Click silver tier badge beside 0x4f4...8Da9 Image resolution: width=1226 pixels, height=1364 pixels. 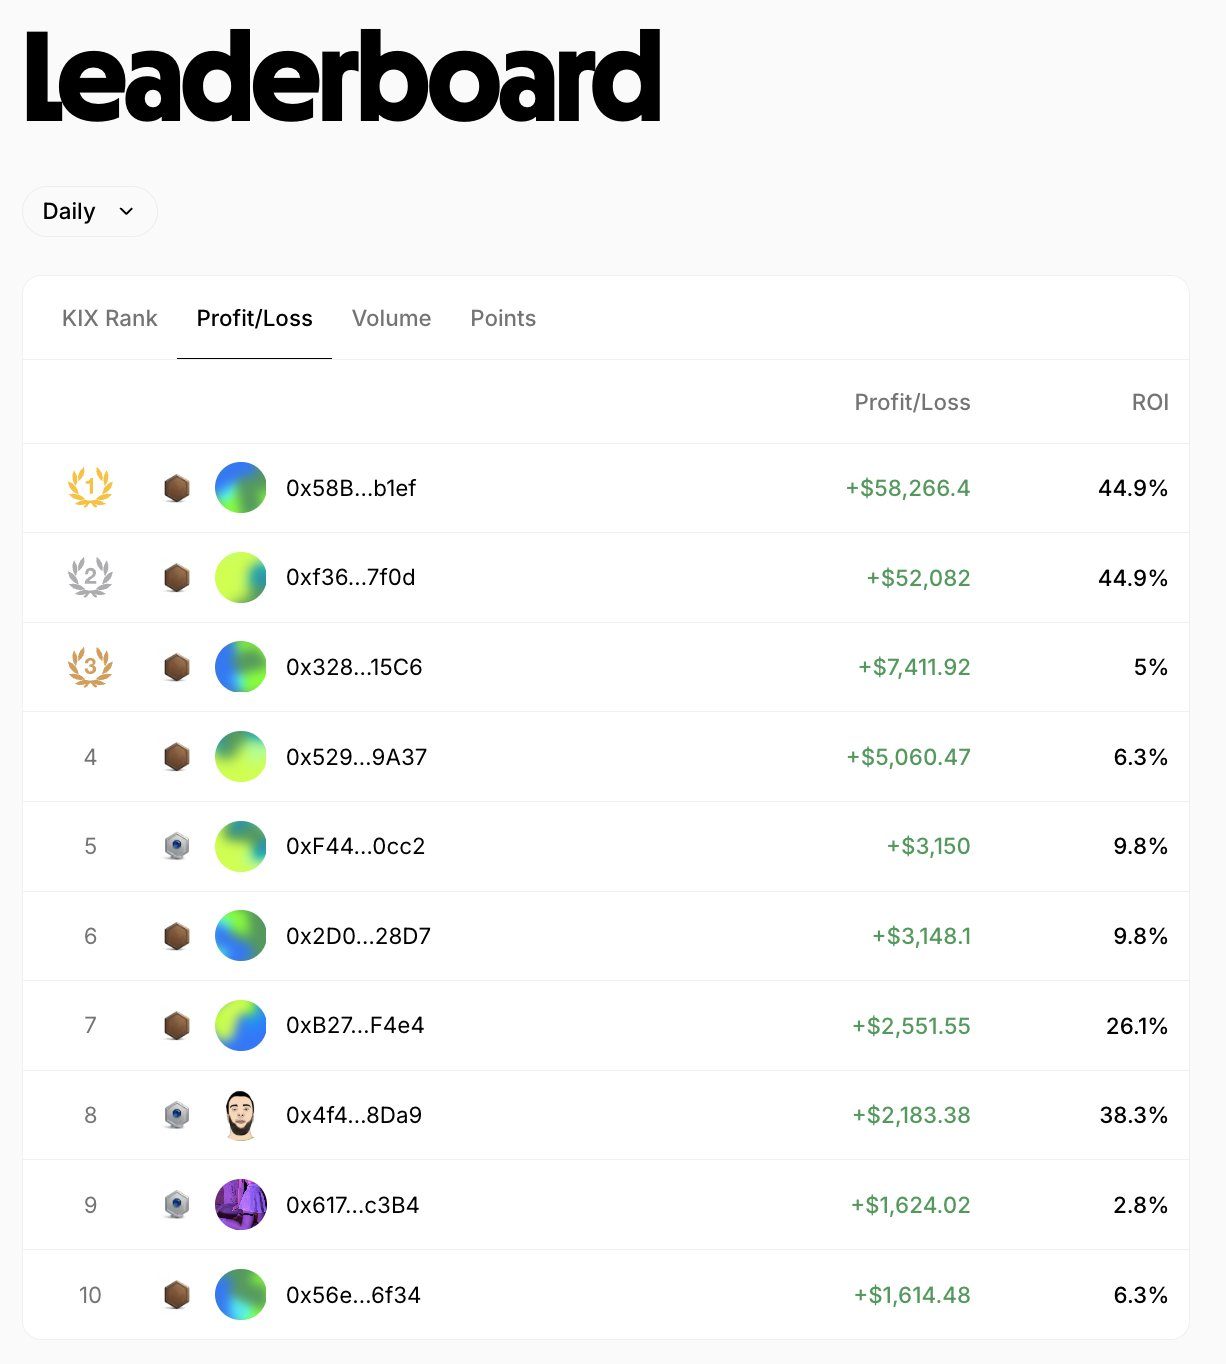177,1115
